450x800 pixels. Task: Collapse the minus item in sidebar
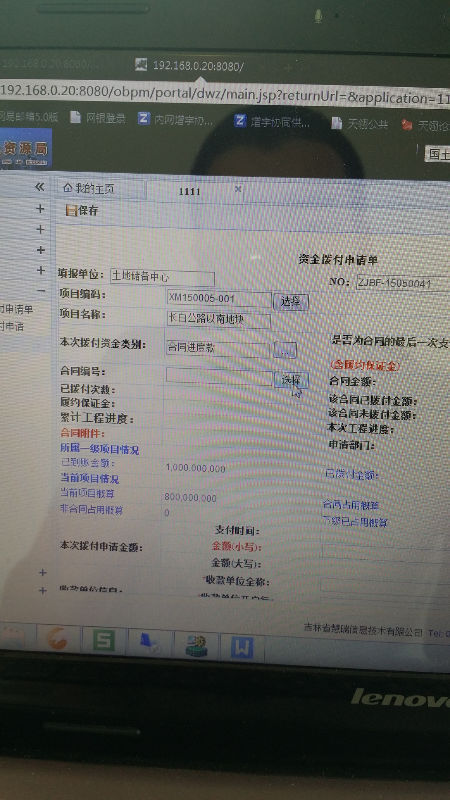click(x=41, y=290)
